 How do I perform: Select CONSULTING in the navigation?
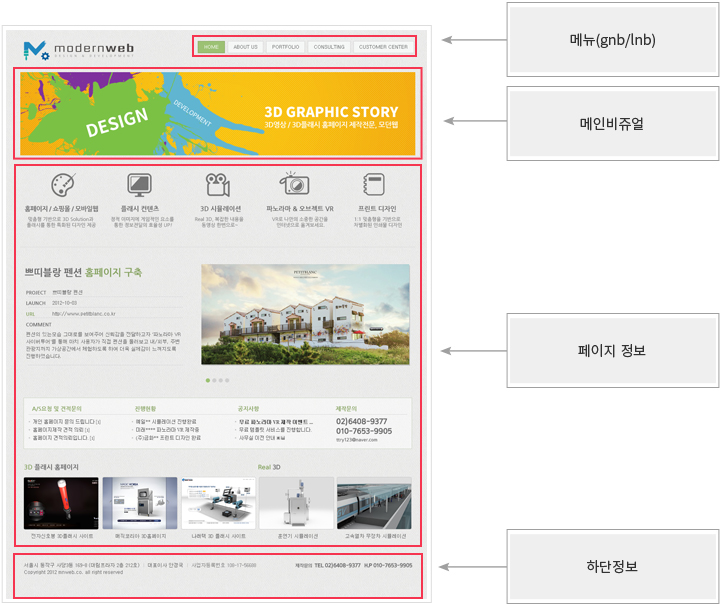pos(328,47)
